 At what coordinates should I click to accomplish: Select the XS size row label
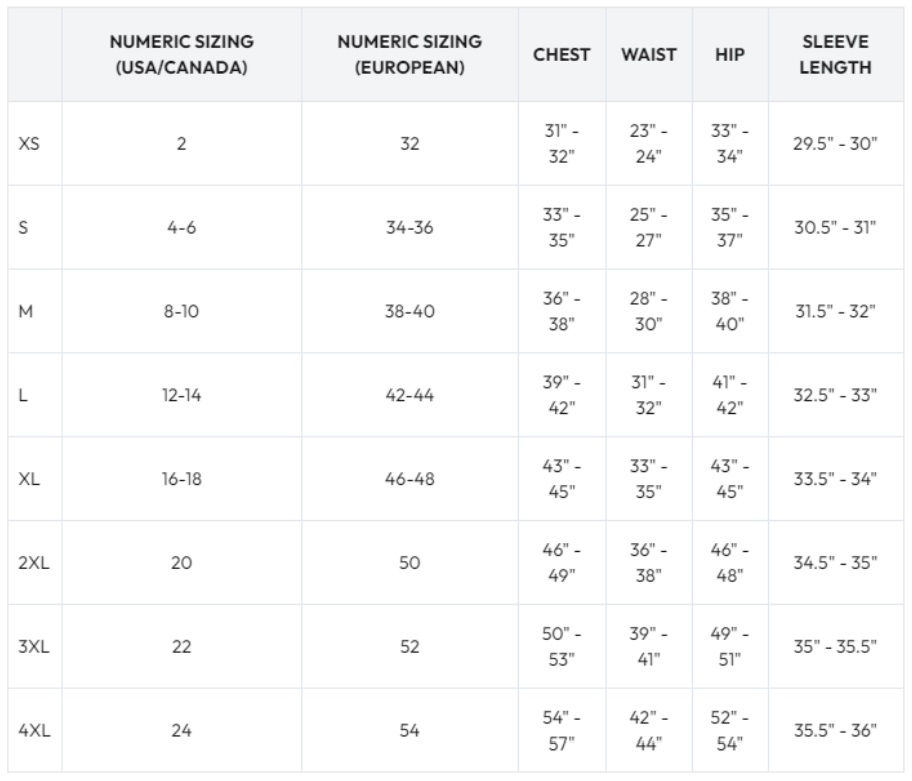[x=29, y=144]
